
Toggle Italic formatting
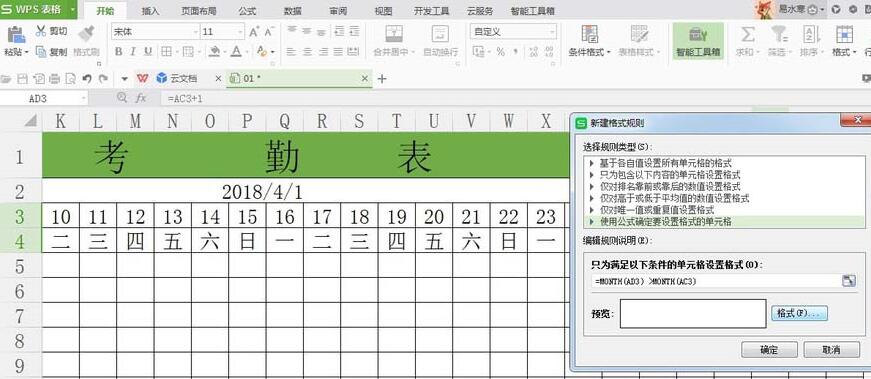point(133,52)
